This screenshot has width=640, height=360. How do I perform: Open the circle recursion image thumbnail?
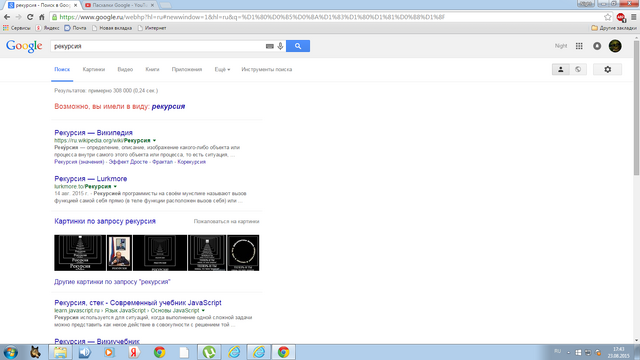[243, 253]
